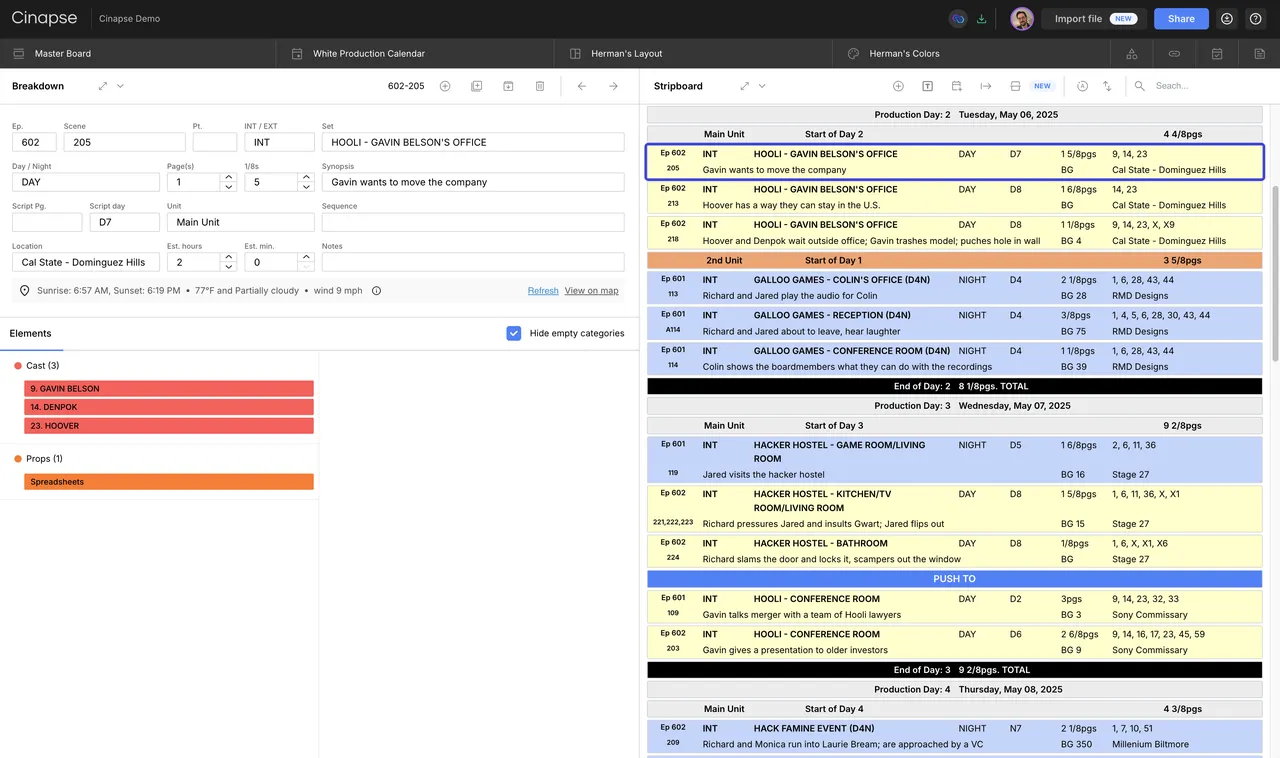Select the red 9. GAVIN BELSON element
This screenshot has width=1280, height=758.
coord(169,389)
